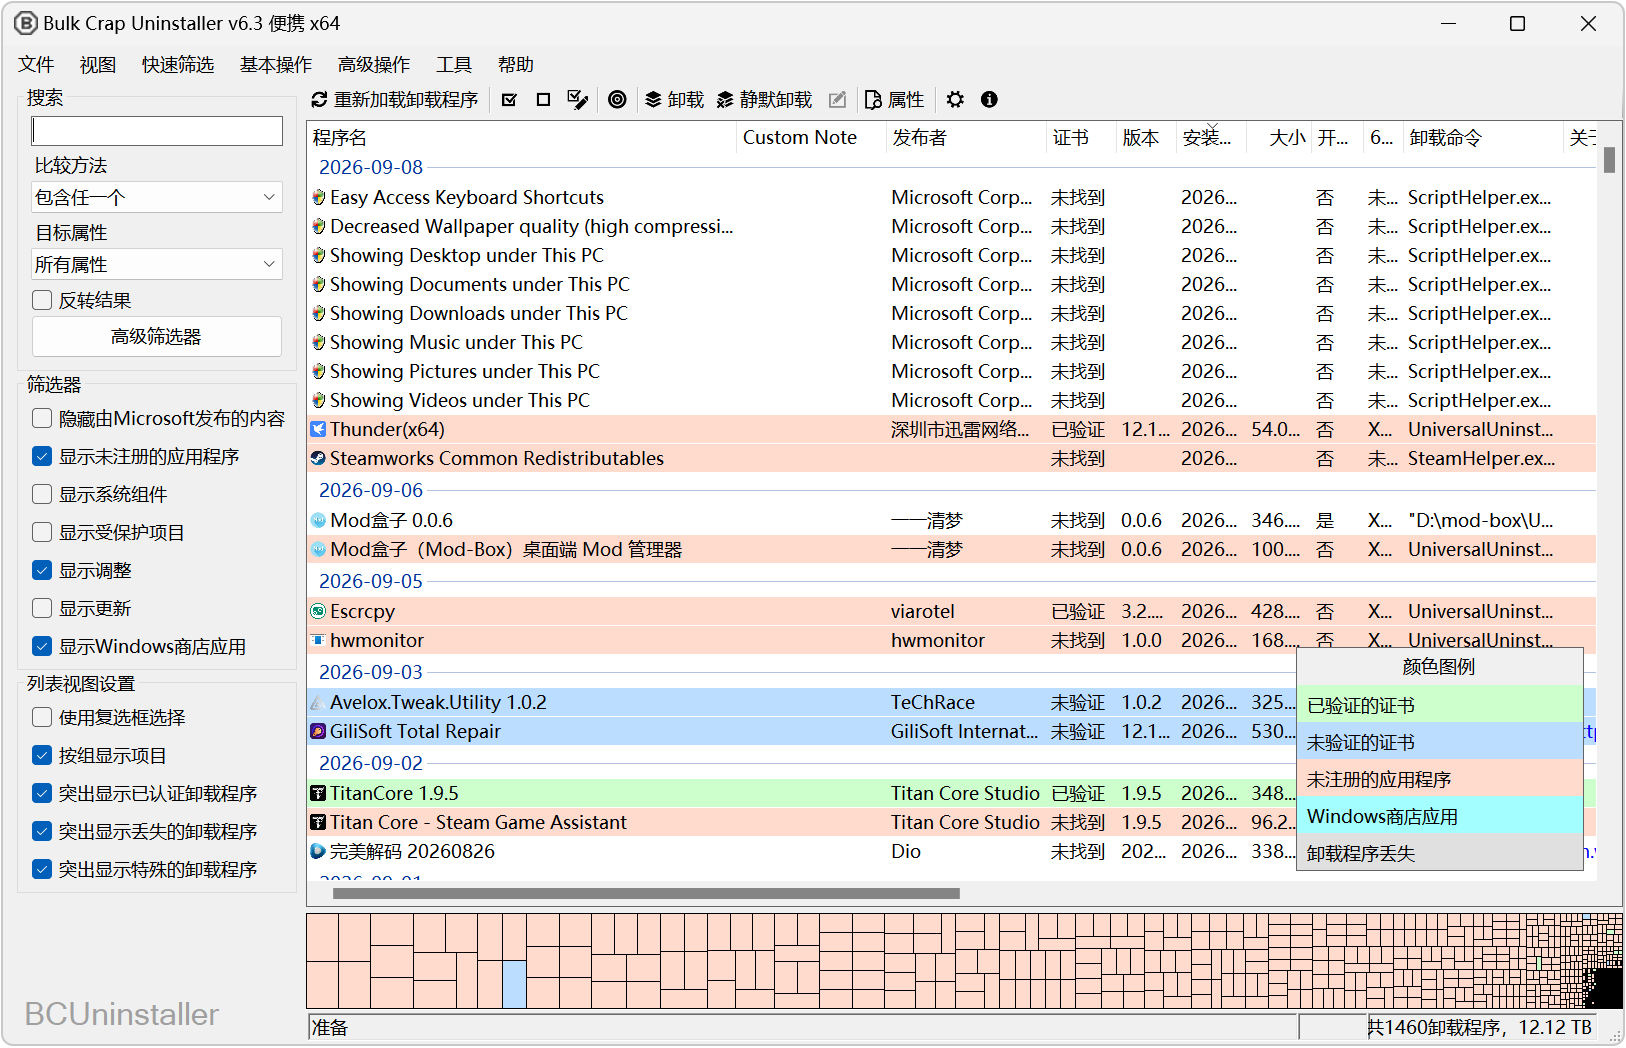Click the Thunder(x64) app icon
Screen dimensions: 1626x1048
pyautogui.click(x=318, y=430)
